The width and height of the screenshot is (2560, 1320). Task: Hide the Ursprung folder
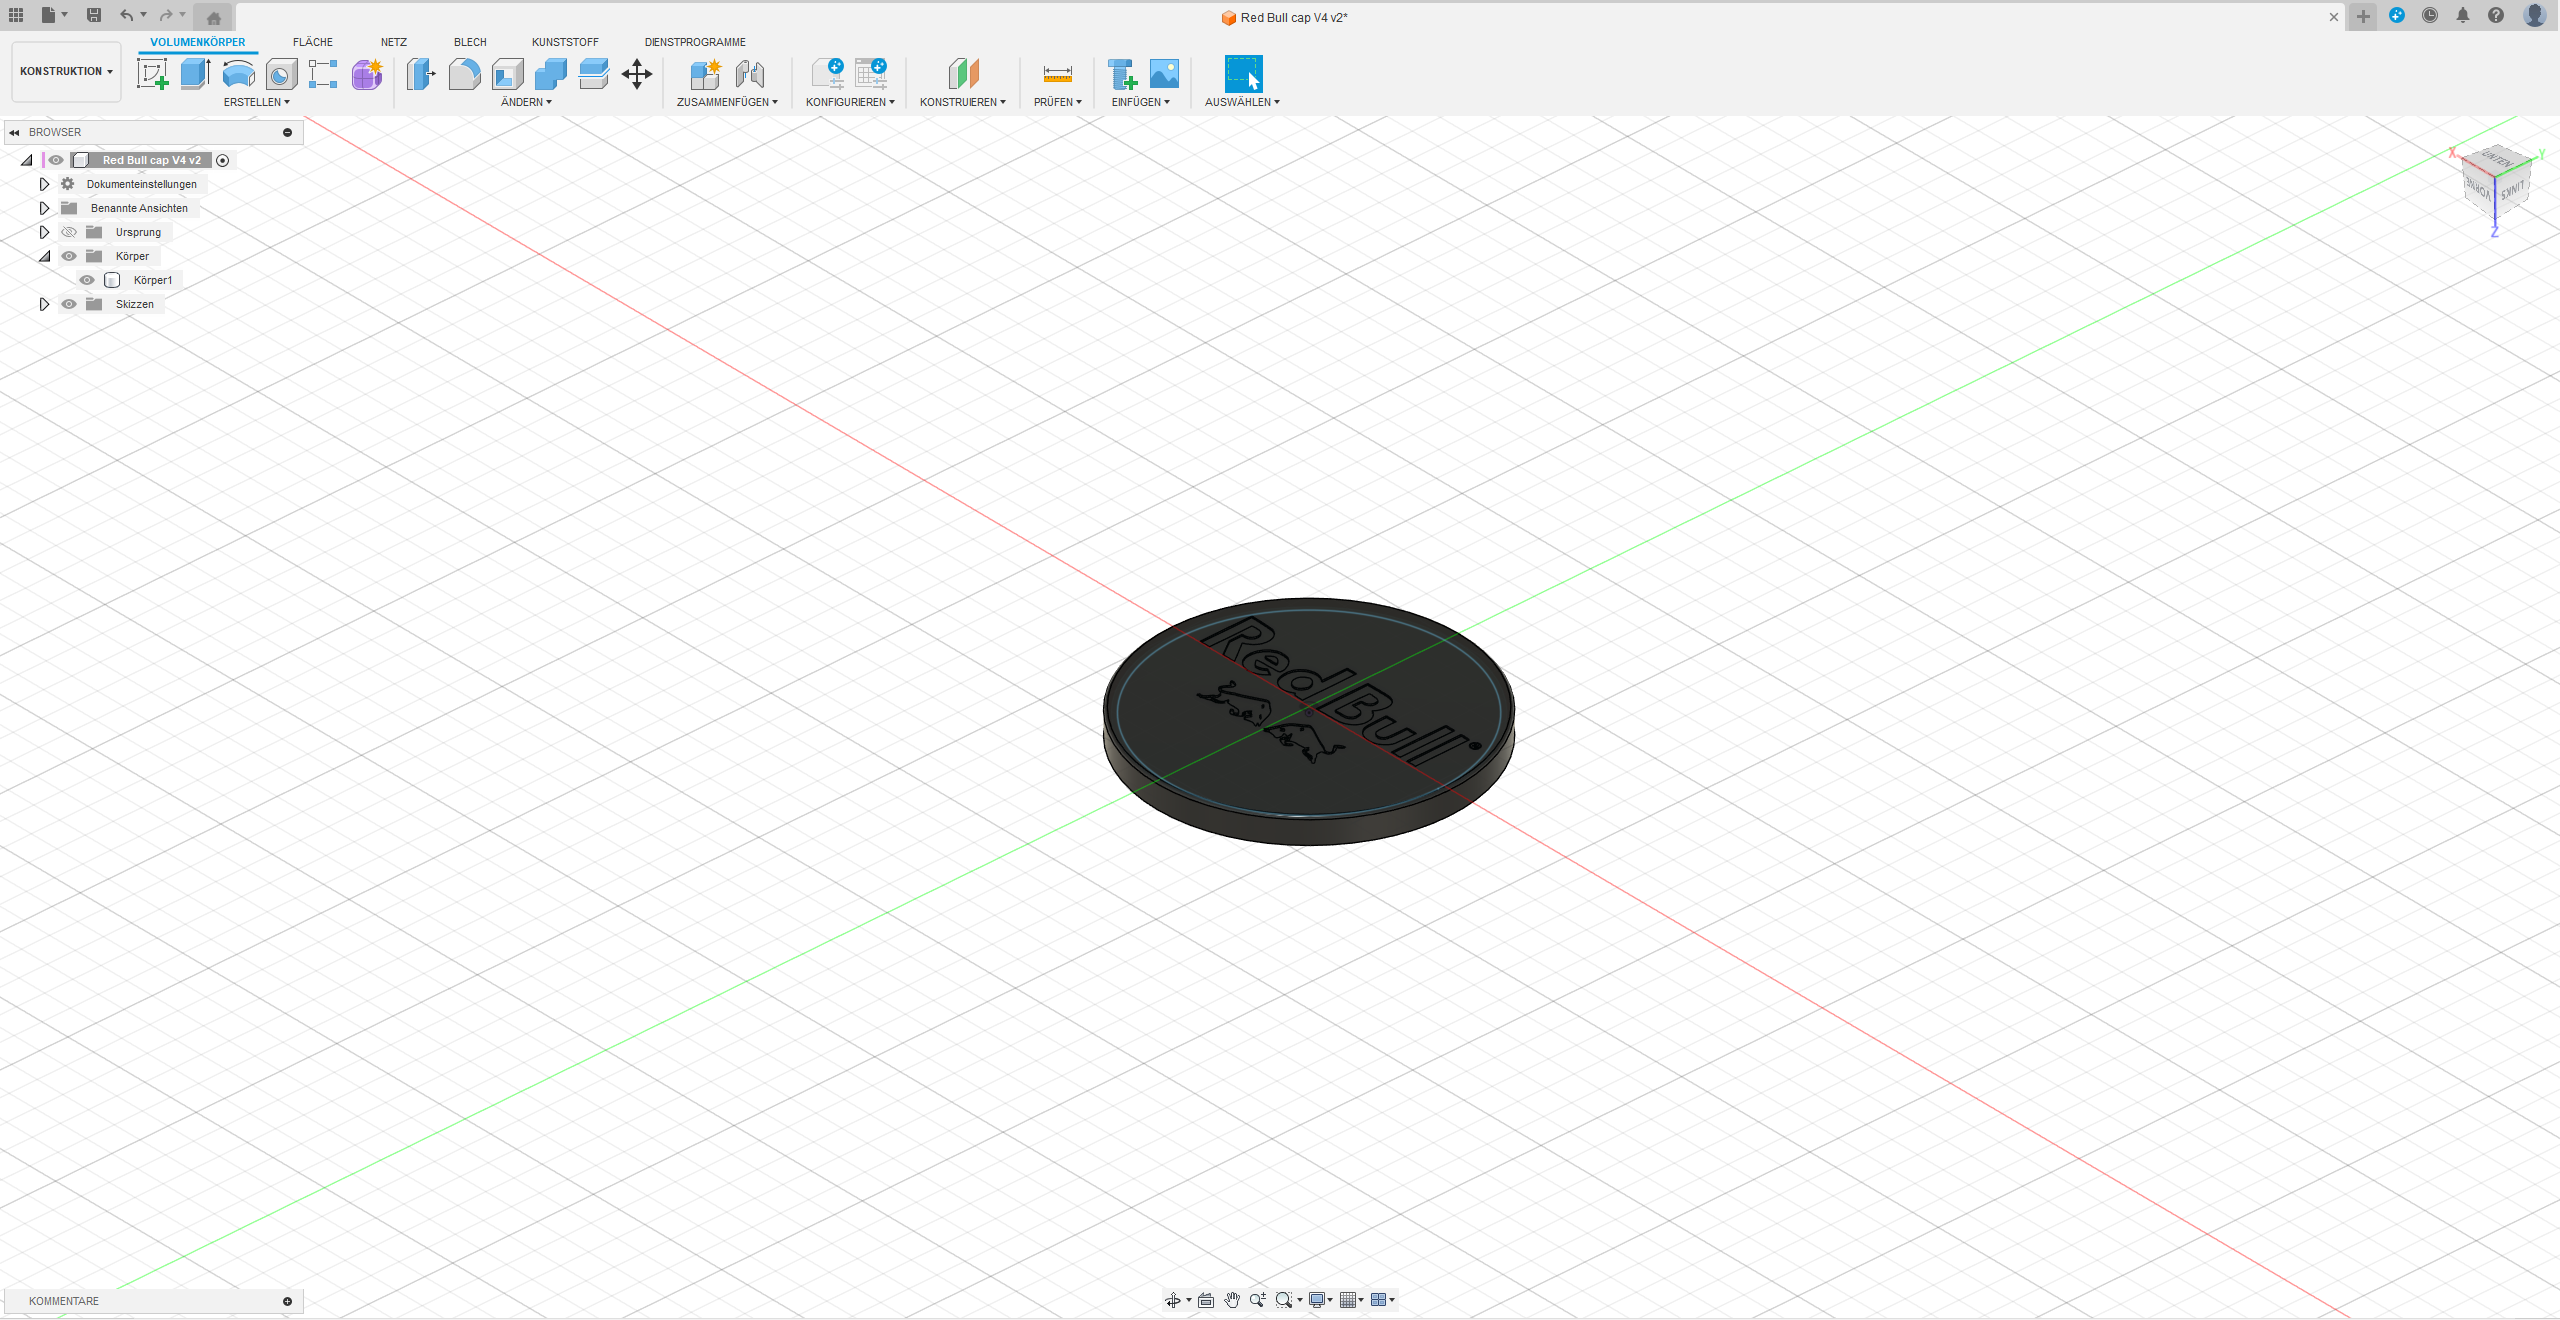[x=69, y=231]
